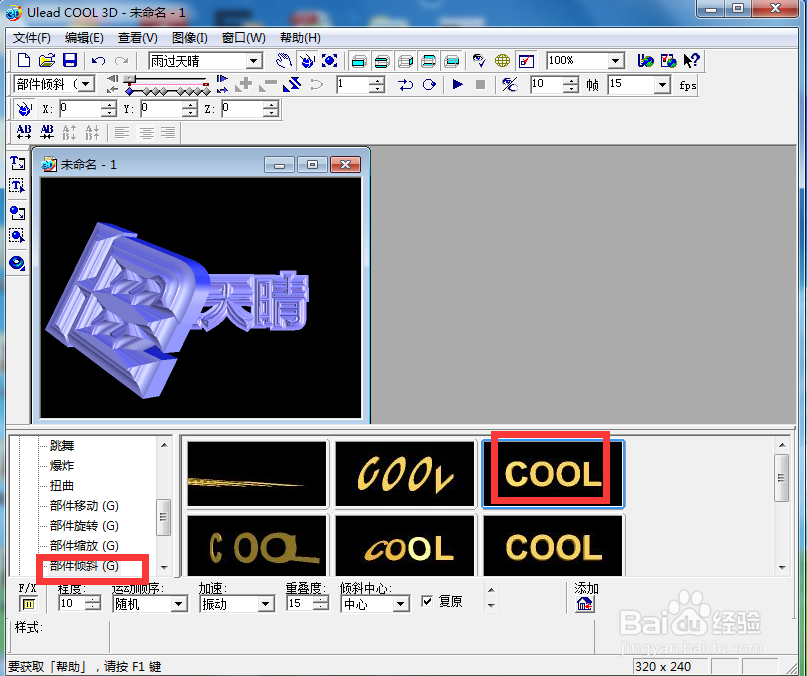
Task: Click the Edit Text tool in sidebar
Action: pyautogui.click(x=17, y=186)
